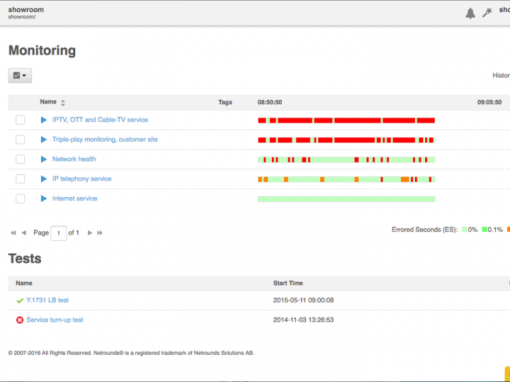This screenshot has height=382, width=510.
Task: Open the Internet service monitor link
Action: click(x=75, y=198)
